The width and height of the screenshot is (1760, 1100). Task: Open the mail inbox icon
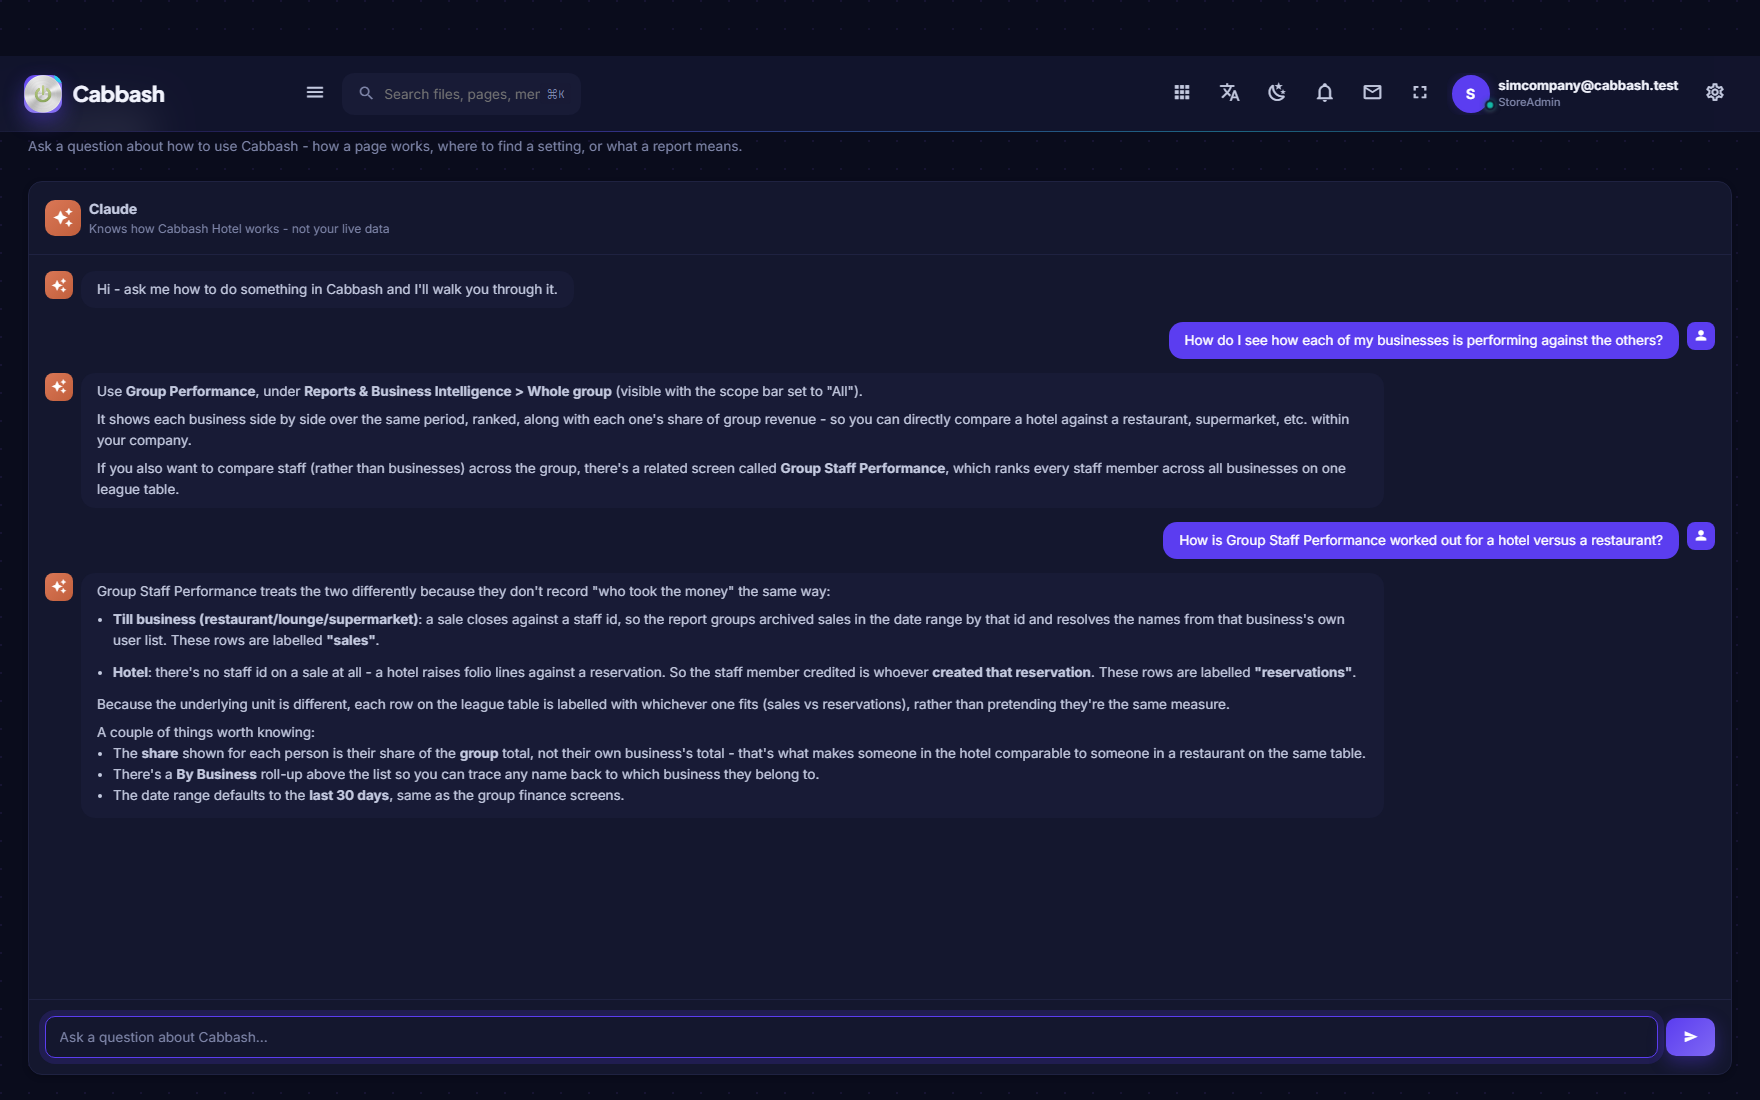(x=1372, y=93)
